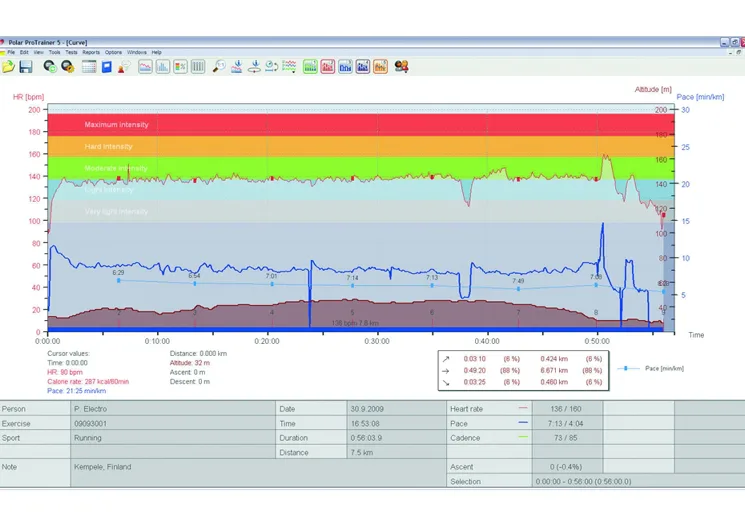The width and height of the screenshot is (745, 527).
Task: Click the blue diary book icon
Action: click(x=107, y=67)
